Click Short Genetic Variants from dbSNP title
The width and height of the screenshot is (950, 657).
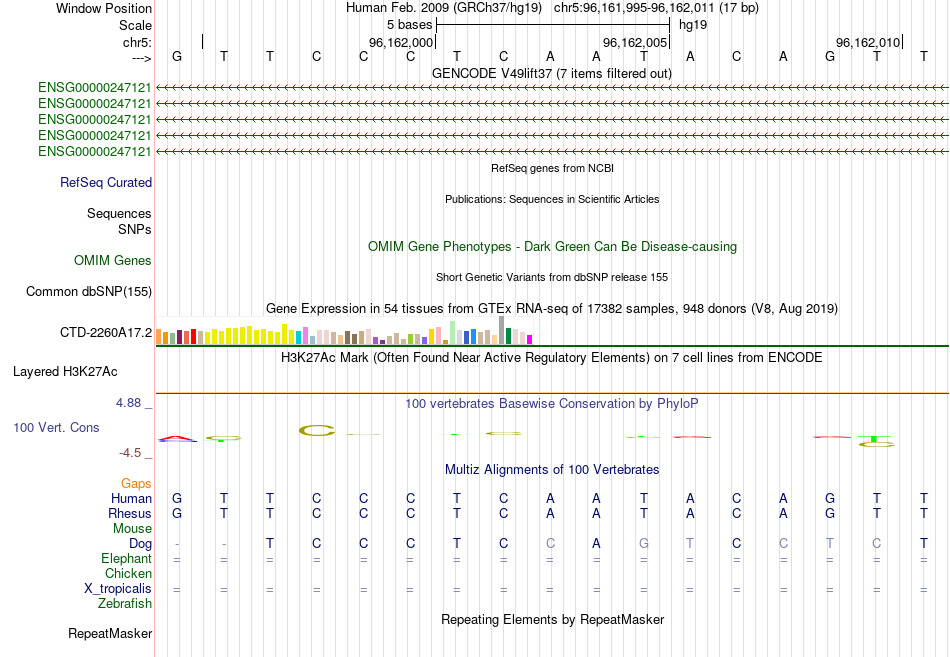tap(552, 277)
